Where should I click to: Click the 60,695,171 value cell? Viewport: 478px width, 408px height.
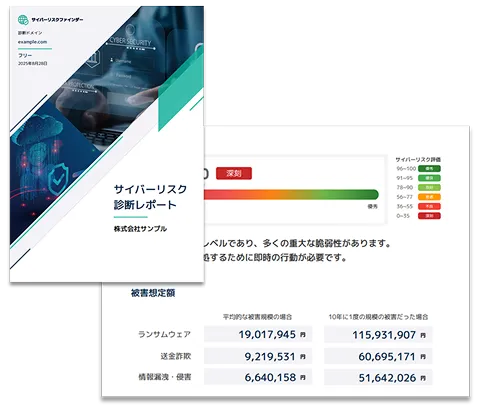click(378, 356)
